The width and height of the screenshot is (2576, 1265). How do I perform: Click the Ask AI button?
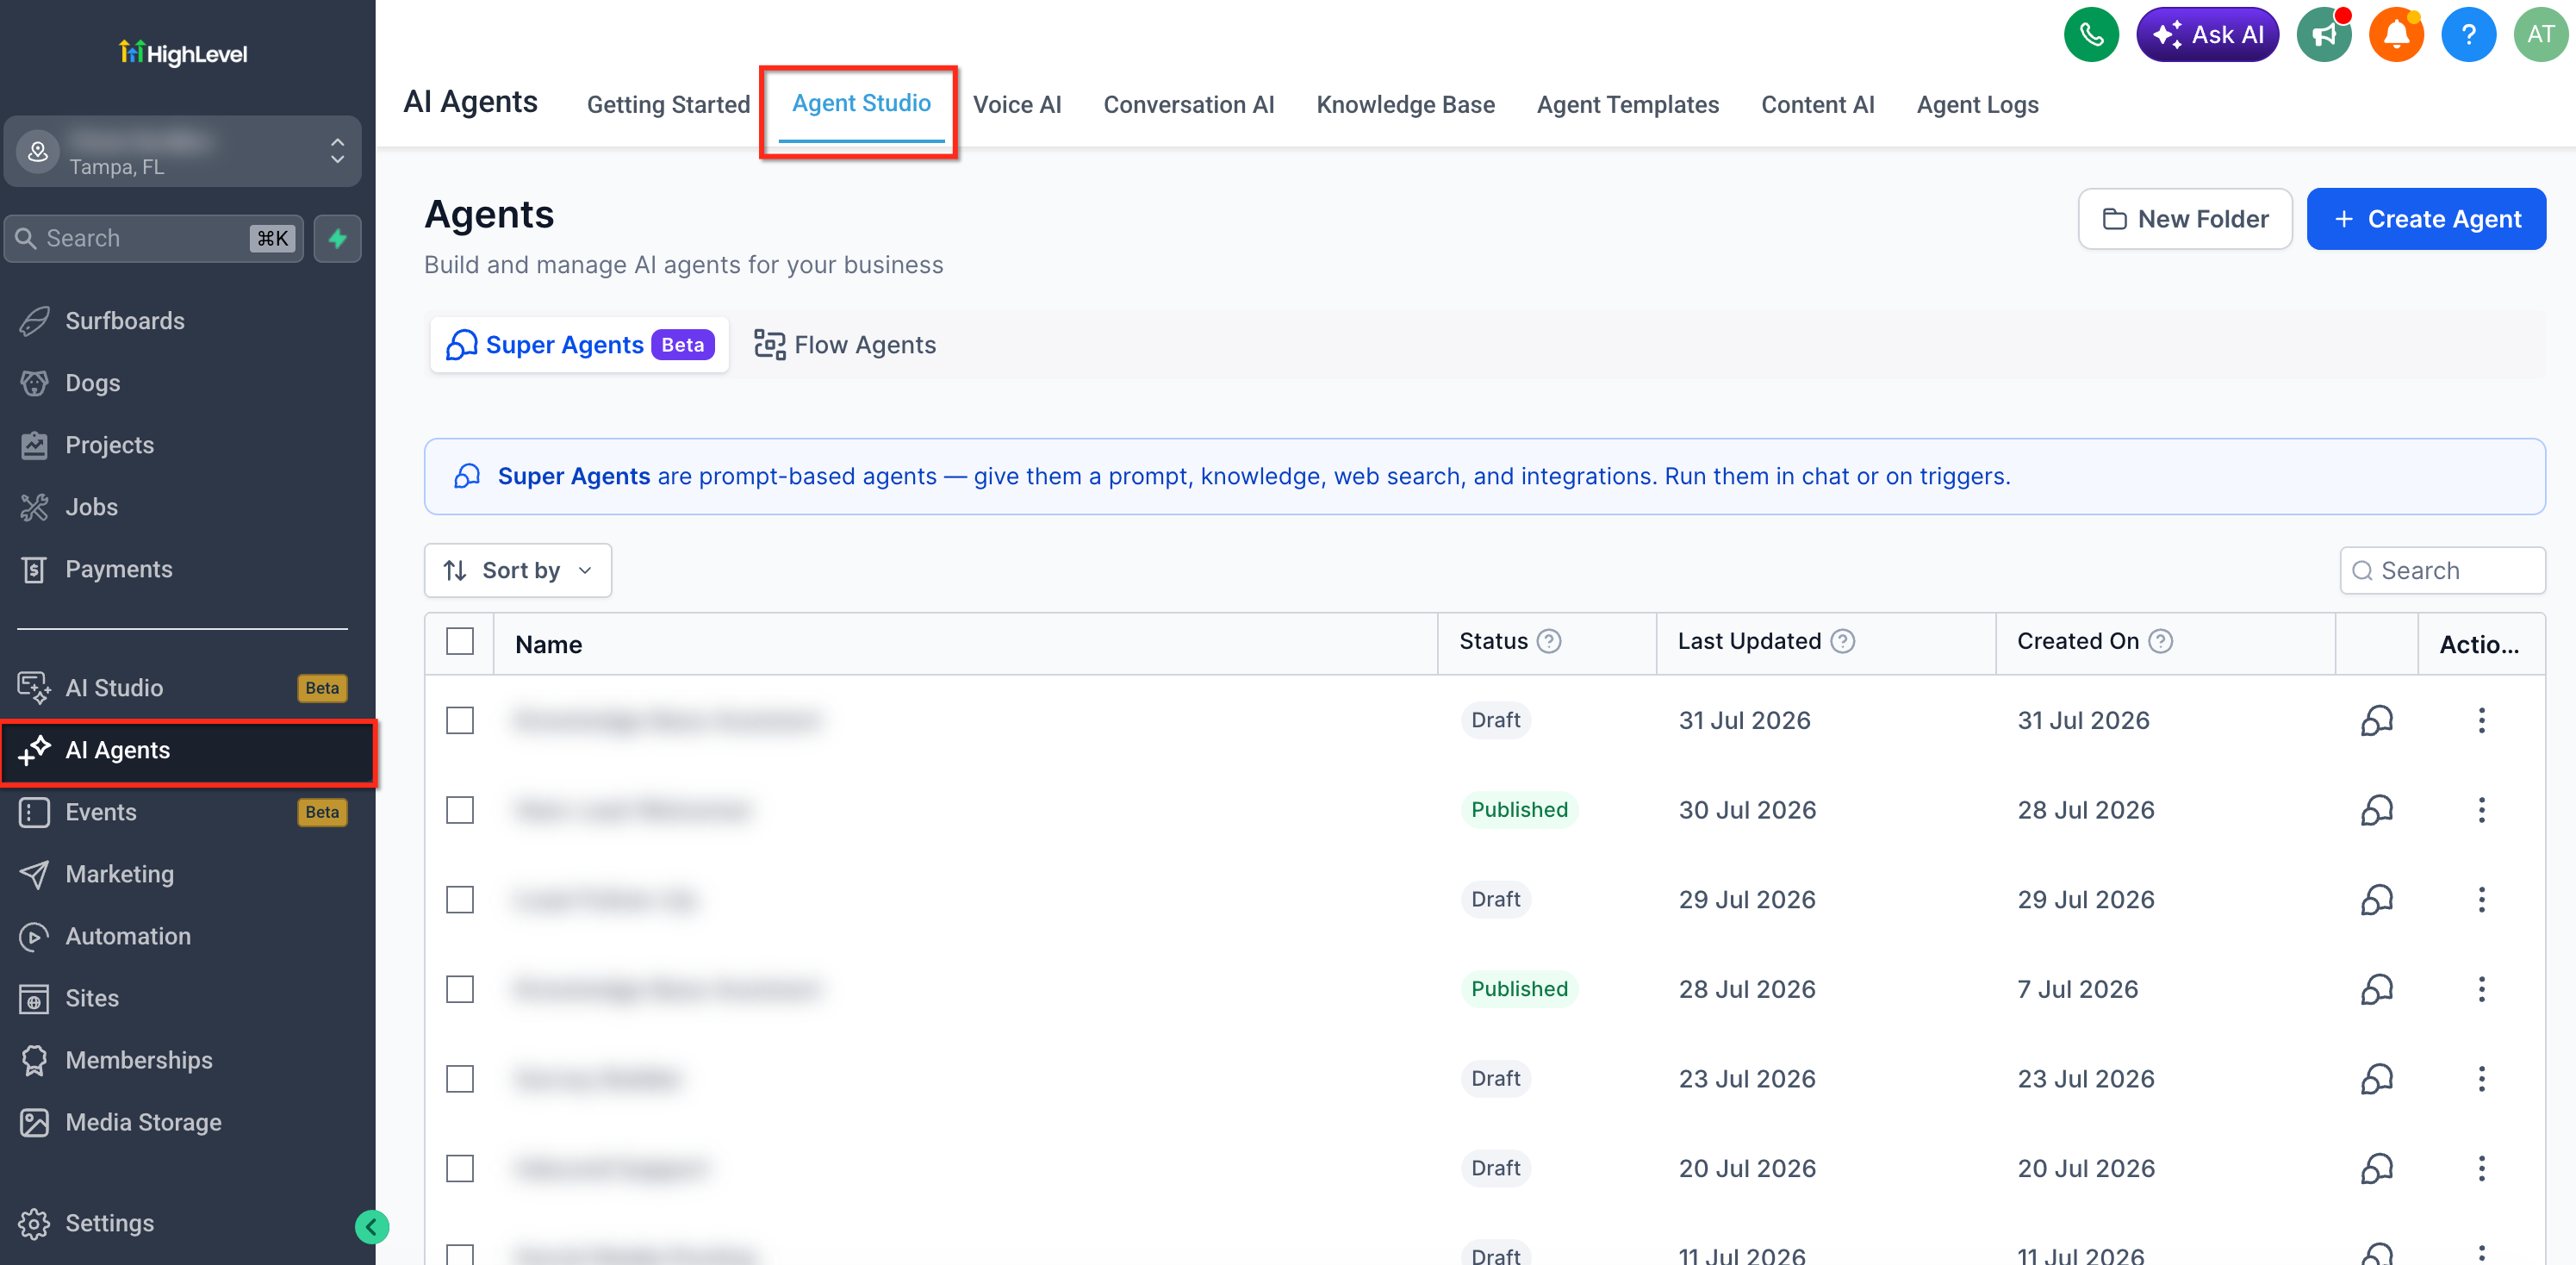click(2207, 35)
